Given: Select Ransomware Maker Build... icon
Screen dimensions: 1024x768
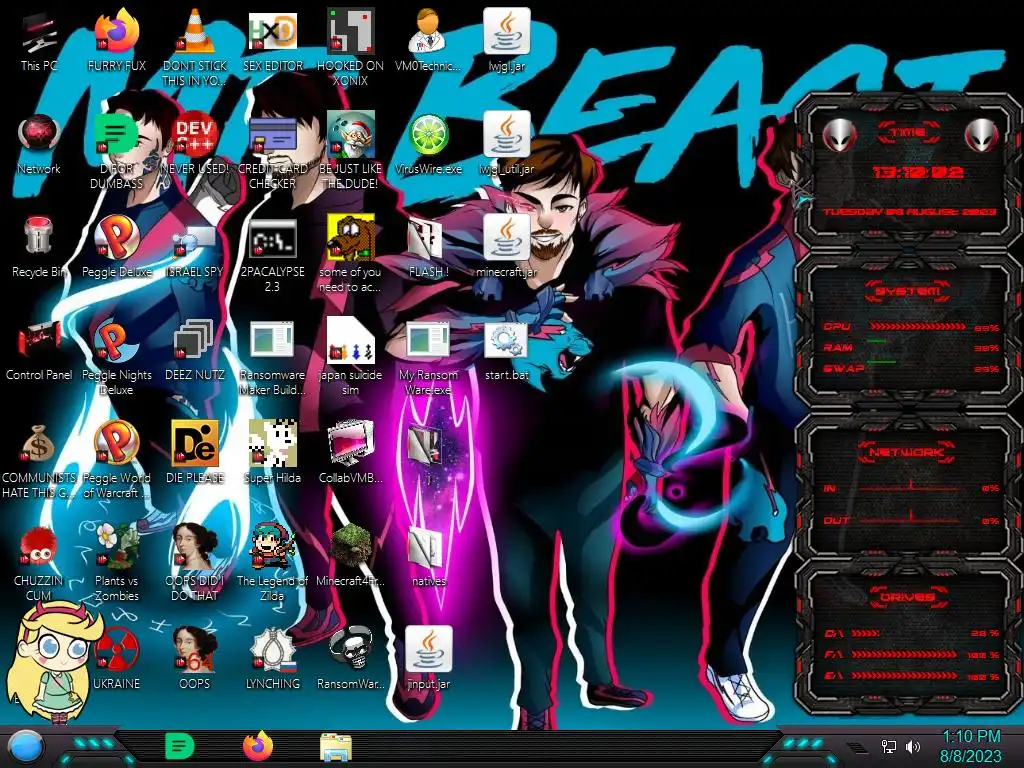Looking at the screenshot, I should coord(272,357).
